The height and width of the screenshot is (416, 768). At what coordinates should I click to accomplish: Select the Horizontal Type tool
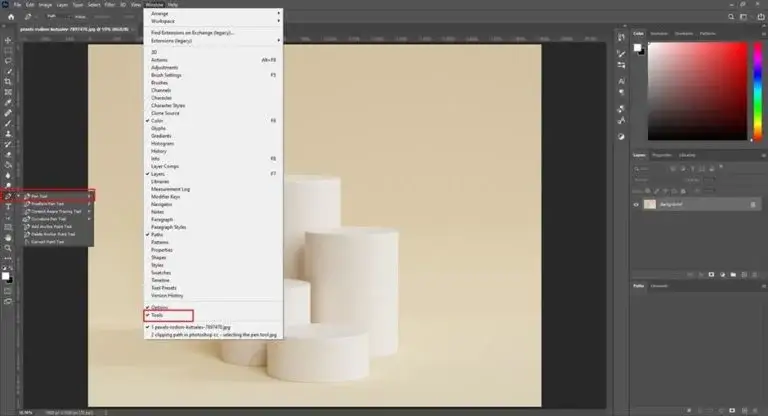point(8,207)
